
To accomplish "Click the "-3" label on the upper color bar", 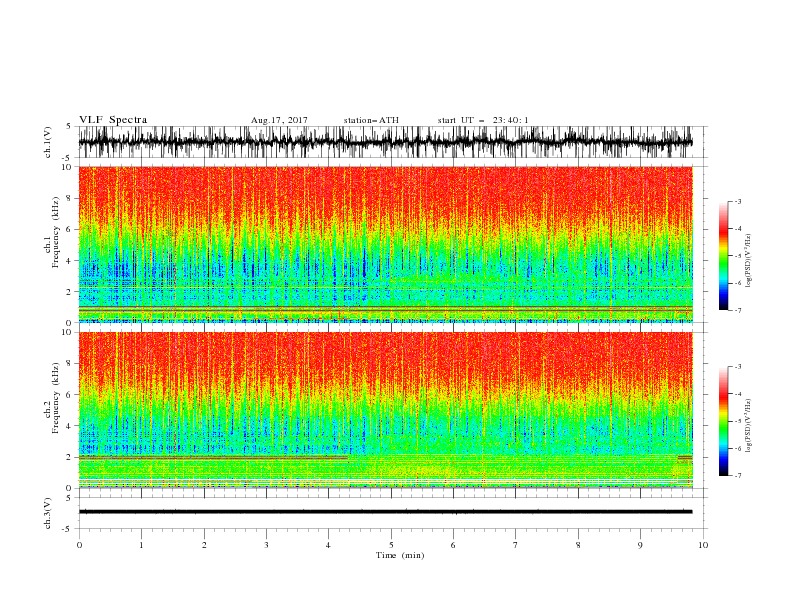I will point(737,201).
